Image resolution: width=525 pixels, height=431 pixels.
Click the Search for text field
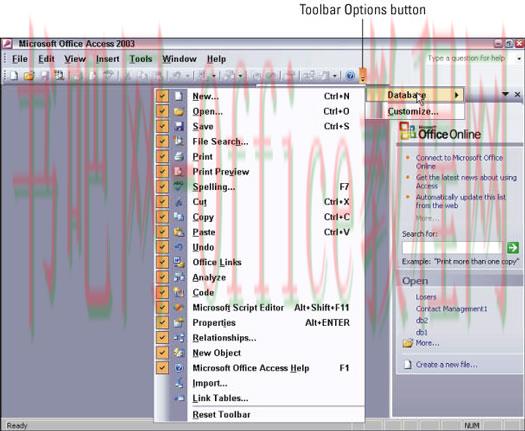click(x=453, y=248)
